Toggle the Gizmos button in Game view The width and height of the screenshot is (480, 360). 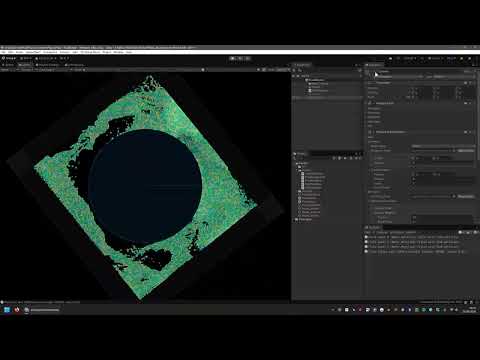click(282, 70)
